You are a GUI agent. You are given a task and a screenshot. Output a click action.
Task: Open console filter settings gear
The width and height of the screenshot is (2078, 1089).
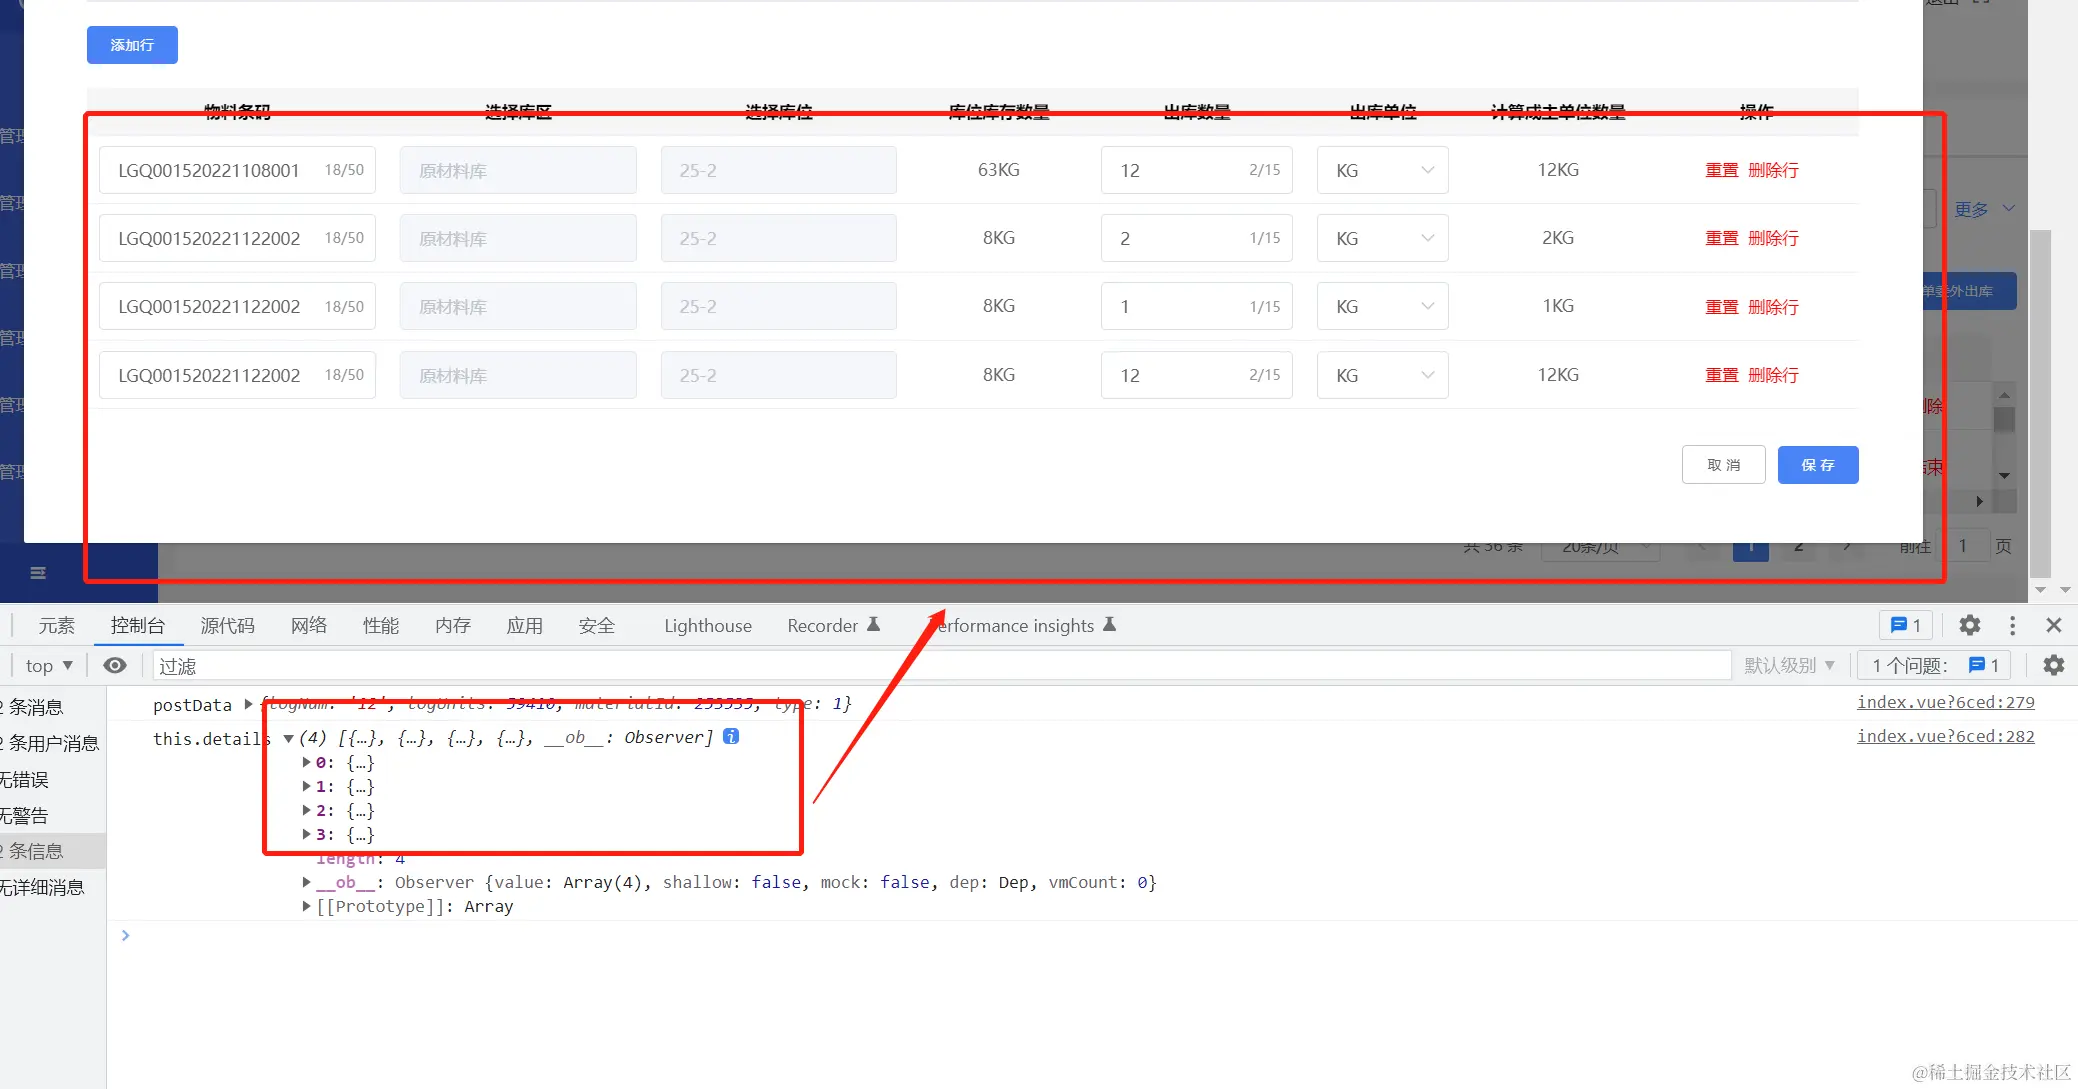[2053, 665]
